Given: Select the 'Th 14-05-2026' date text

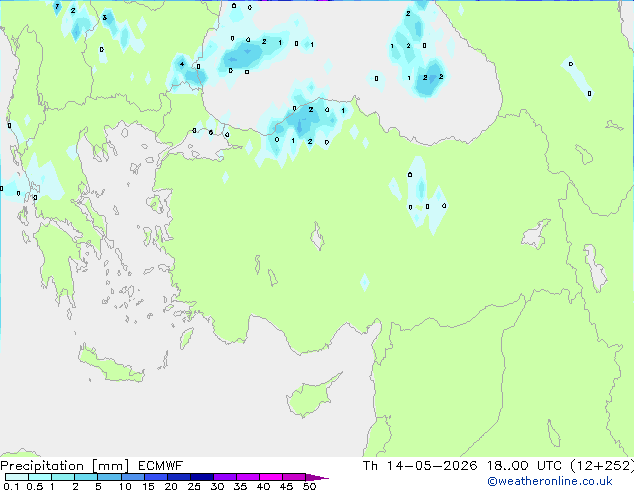Looking at the screenshot, I should click(x=420, y=466).
